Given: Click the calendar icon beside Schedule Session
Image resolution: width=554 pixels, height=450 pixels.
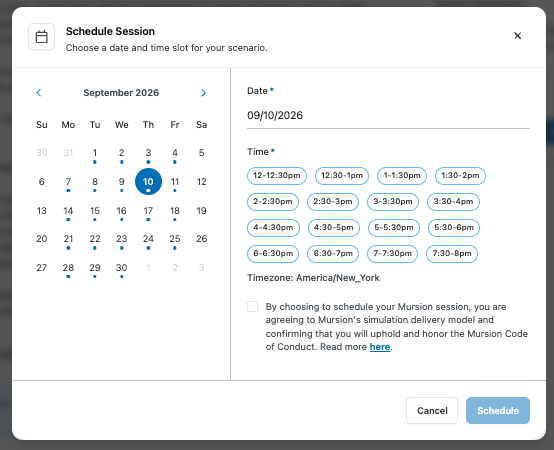Looking at the screenshot, I should pyautogui.click(x=41, y=36).
